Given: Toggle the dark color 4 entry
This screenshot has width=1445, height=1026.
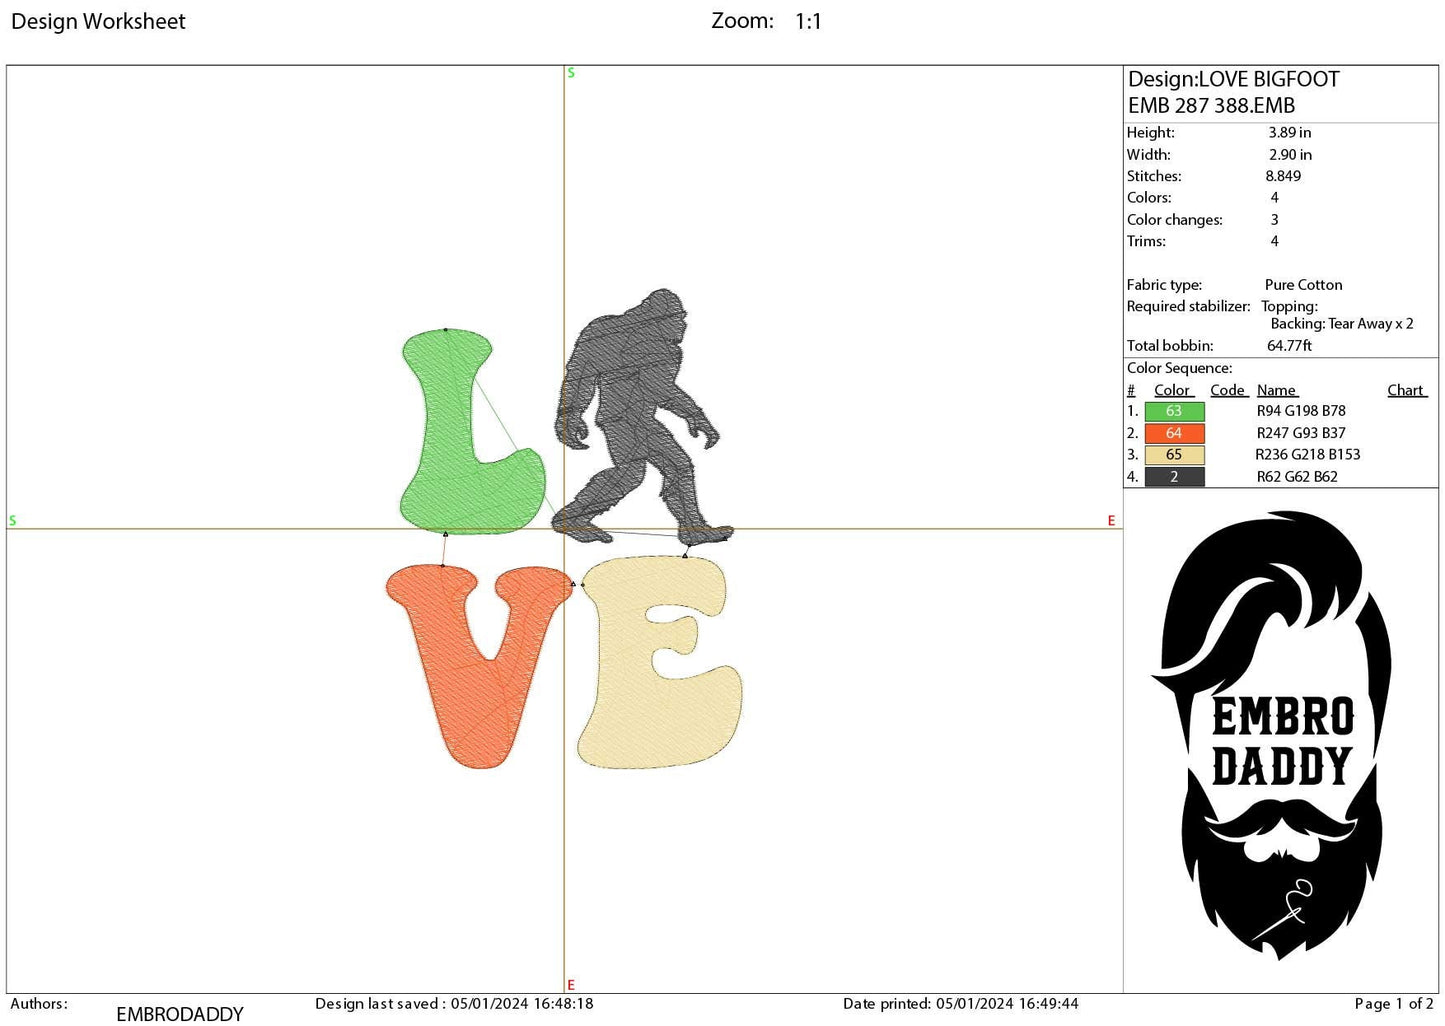Looking at the screenshot, I should 1173,477.
